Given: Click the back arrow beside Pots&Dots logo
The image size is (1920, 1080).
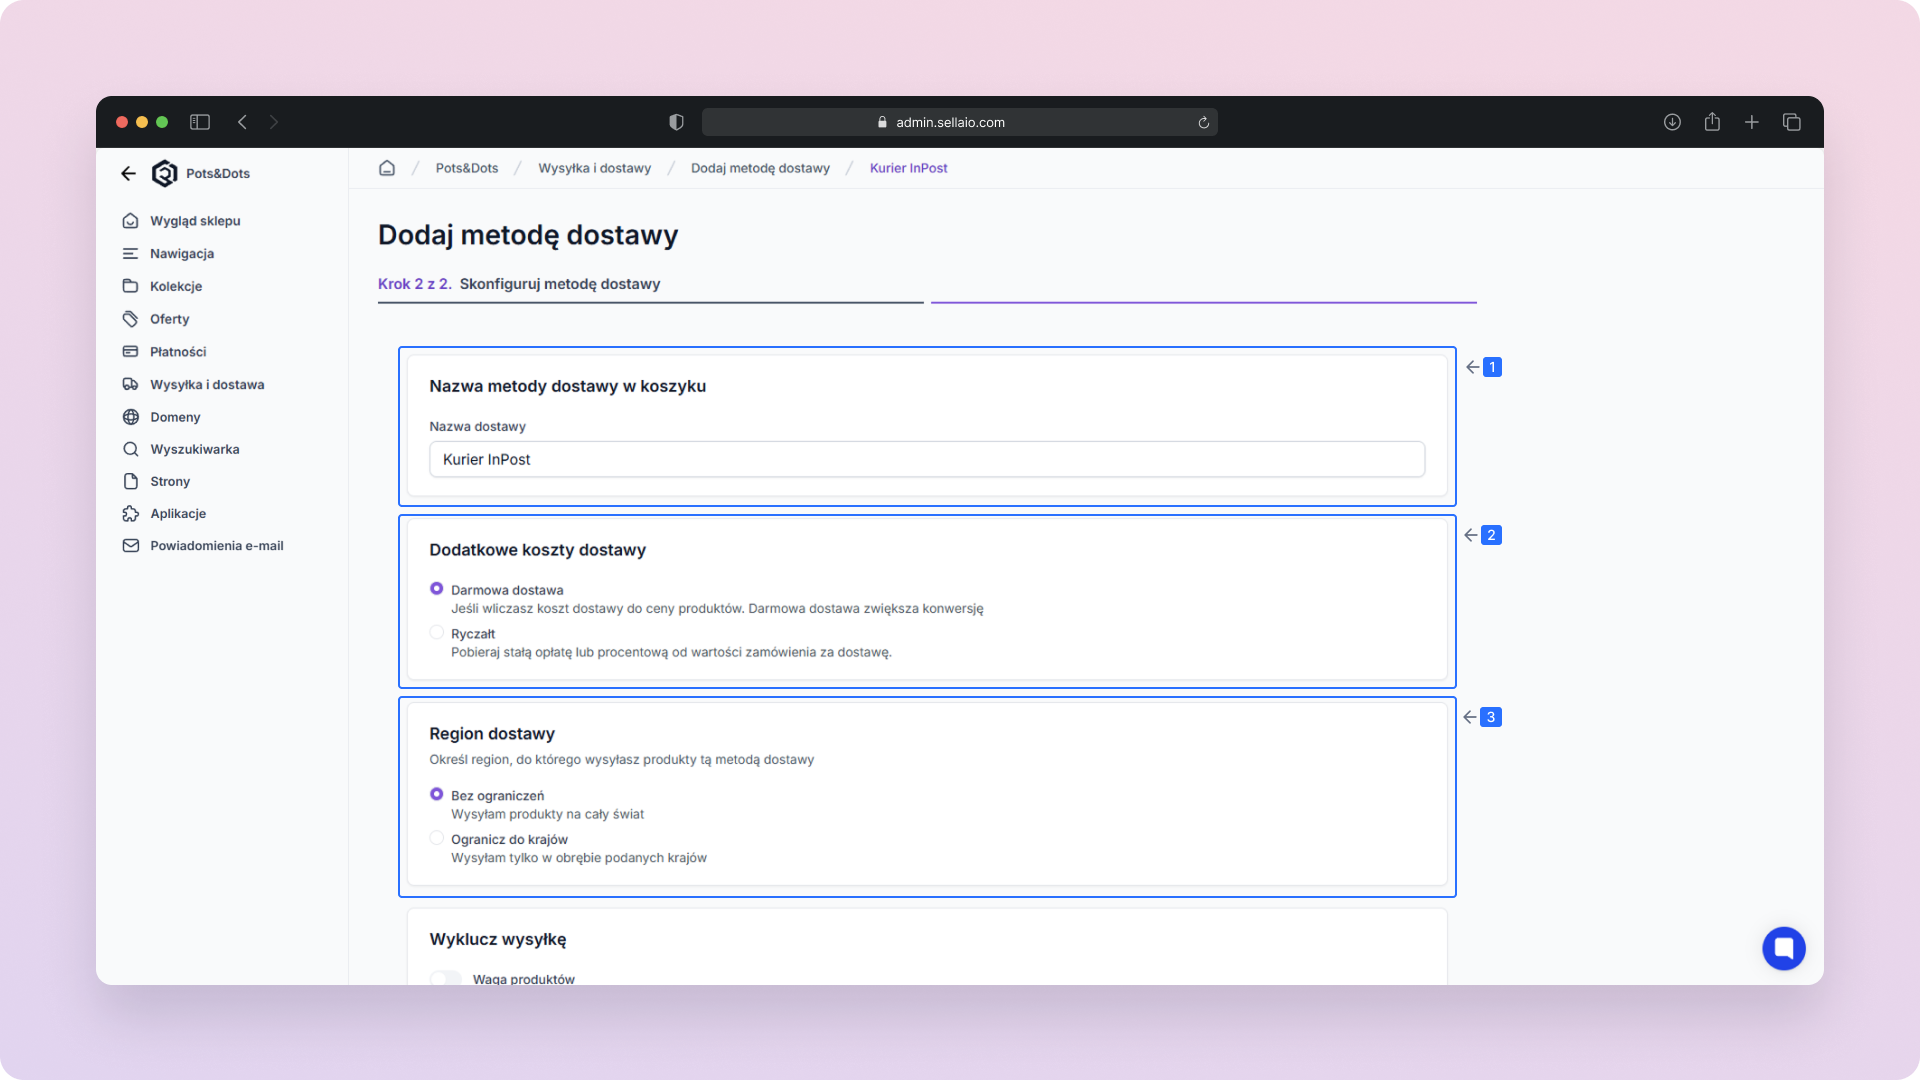Looking at the screenshot, I should tap(128, 173).
